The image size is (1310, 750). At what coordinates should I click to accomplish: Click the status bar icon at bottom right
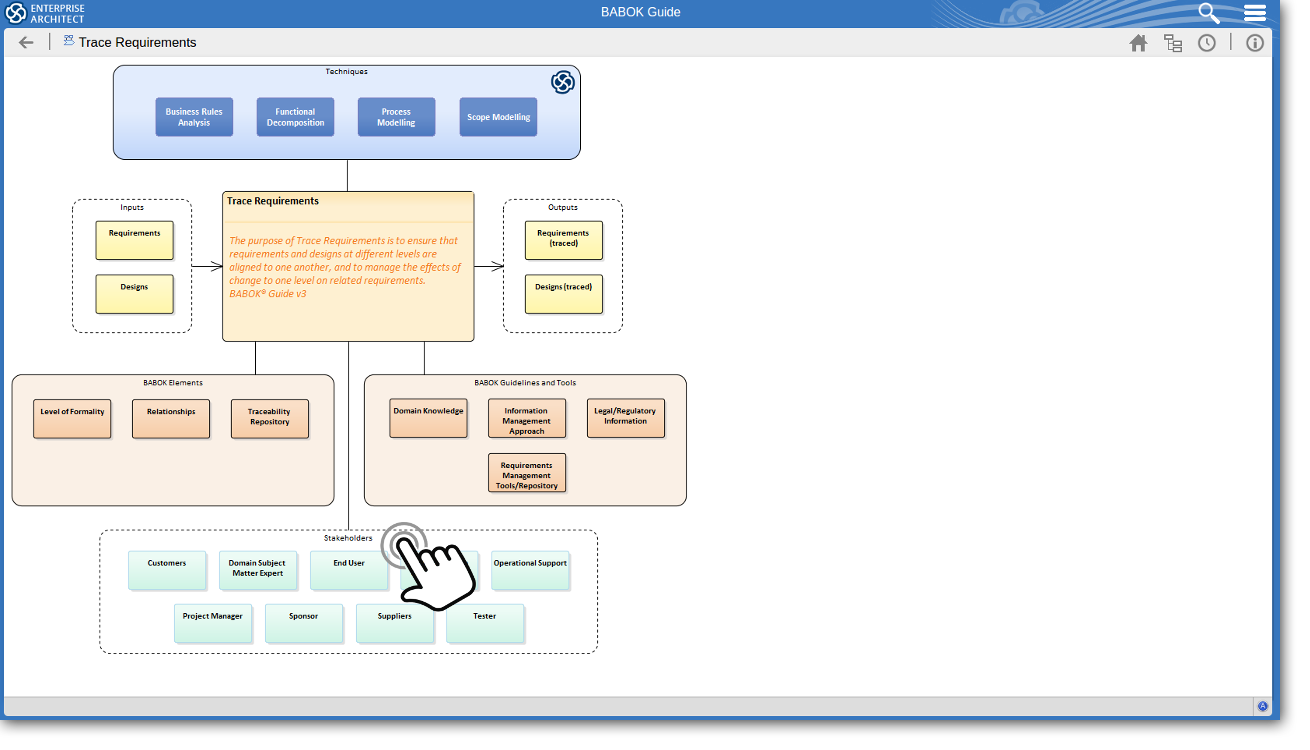click(1262, 706)
